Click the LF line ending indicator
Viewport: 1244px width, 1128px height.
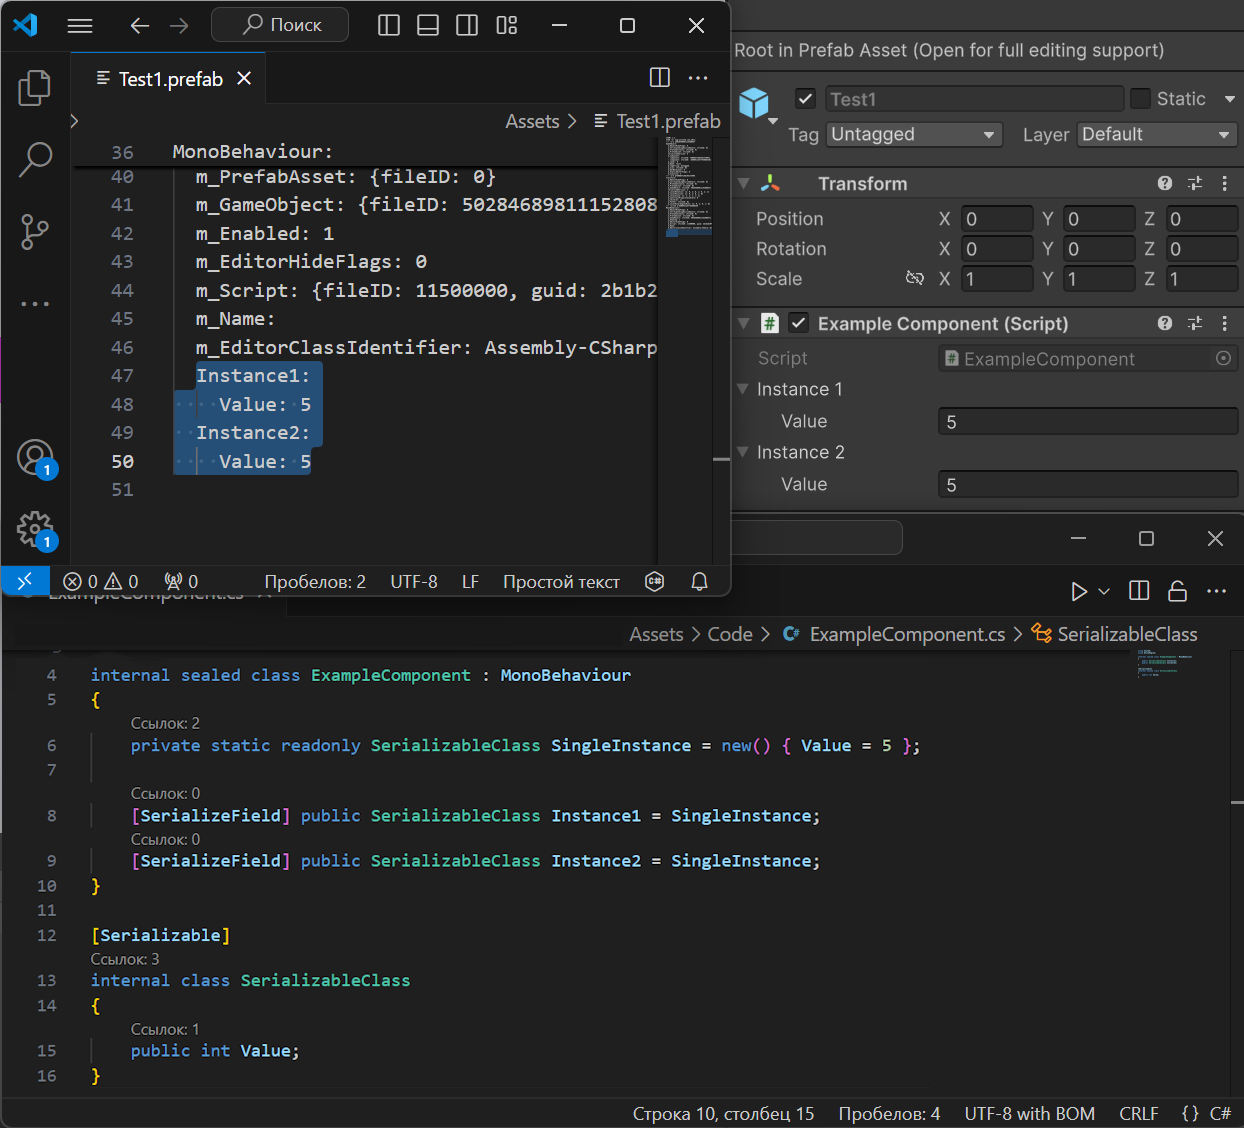(x=470, y=582)
